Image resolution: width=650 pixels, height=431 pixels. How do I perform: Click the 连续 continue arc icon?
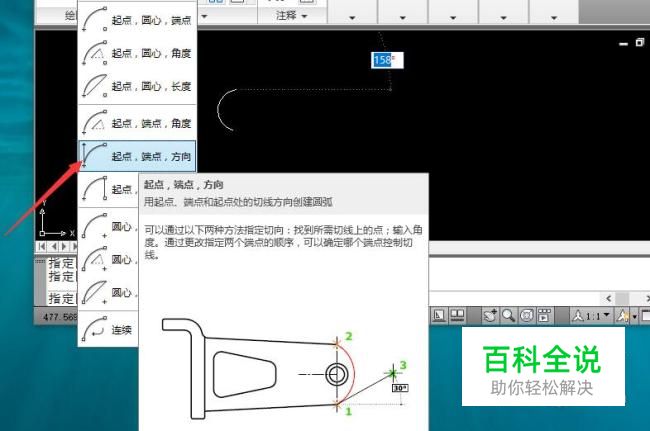pos(95,329)
